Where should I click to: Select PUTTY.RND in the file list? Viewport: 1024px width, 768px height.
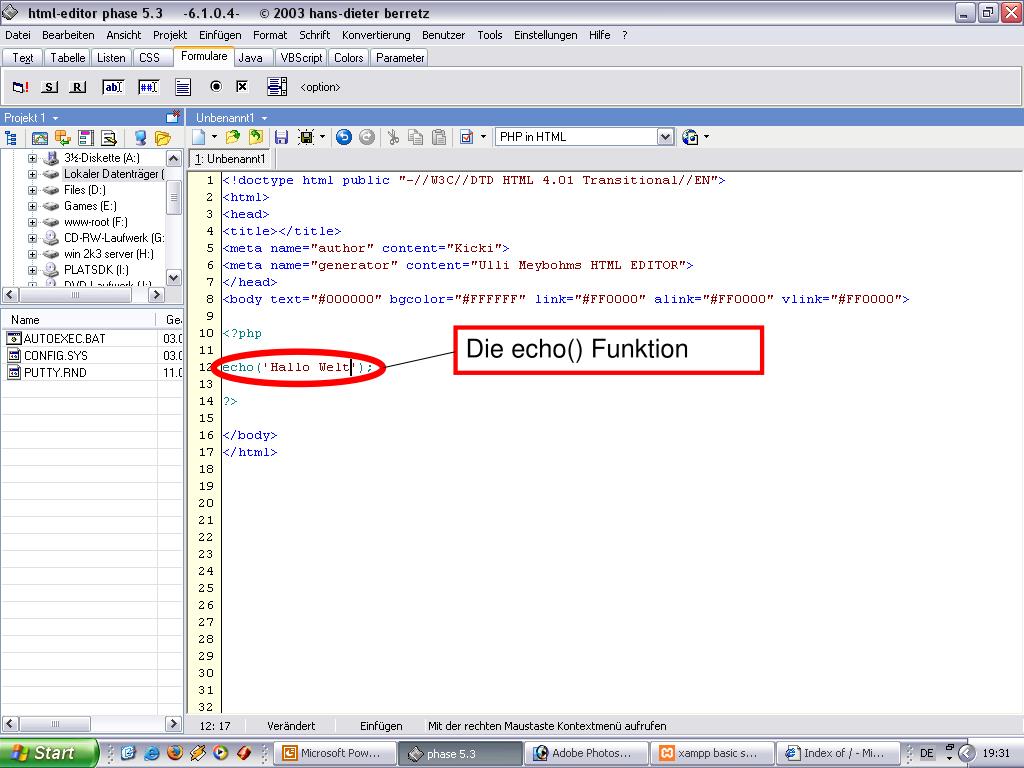tap(55, 372)
